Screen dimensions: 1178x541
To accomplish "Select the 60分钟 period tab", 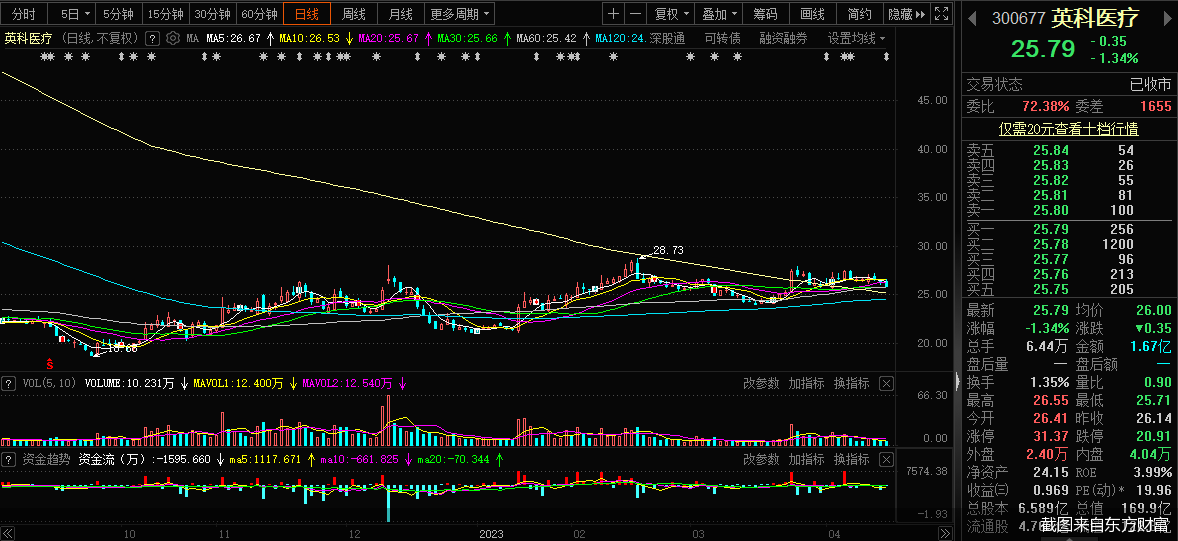I will (x=259, y=14).
